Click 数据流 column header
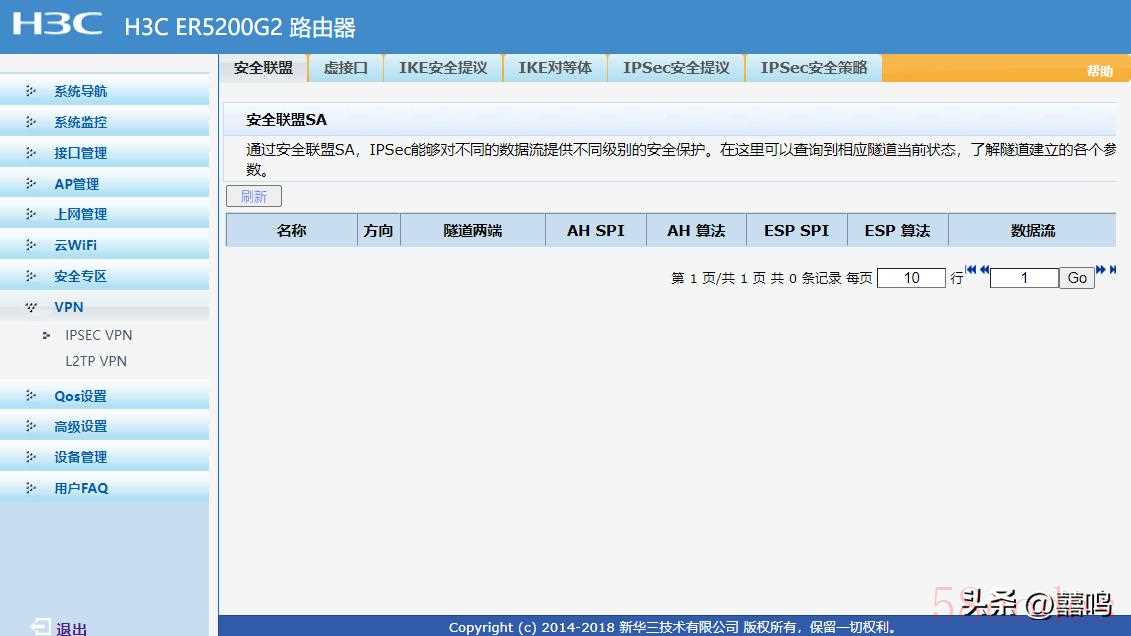Screen dimensions: 1131x636 1032,231
